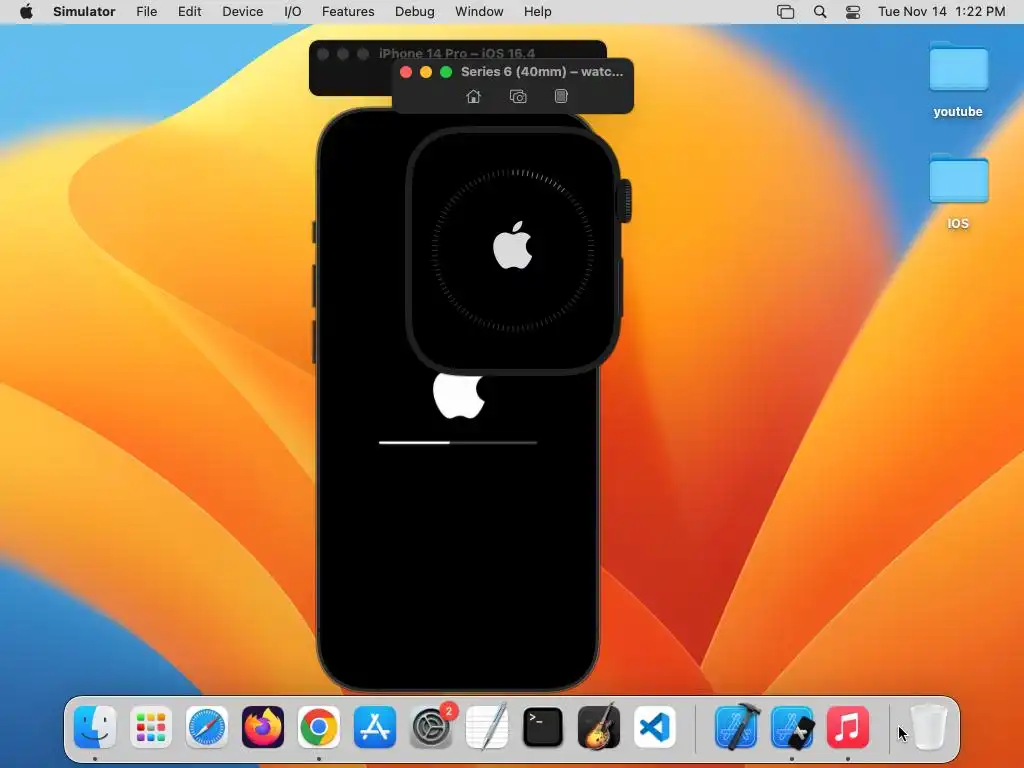
Task: Click the Simulator icon in the Dock
Action: [792, 727]
